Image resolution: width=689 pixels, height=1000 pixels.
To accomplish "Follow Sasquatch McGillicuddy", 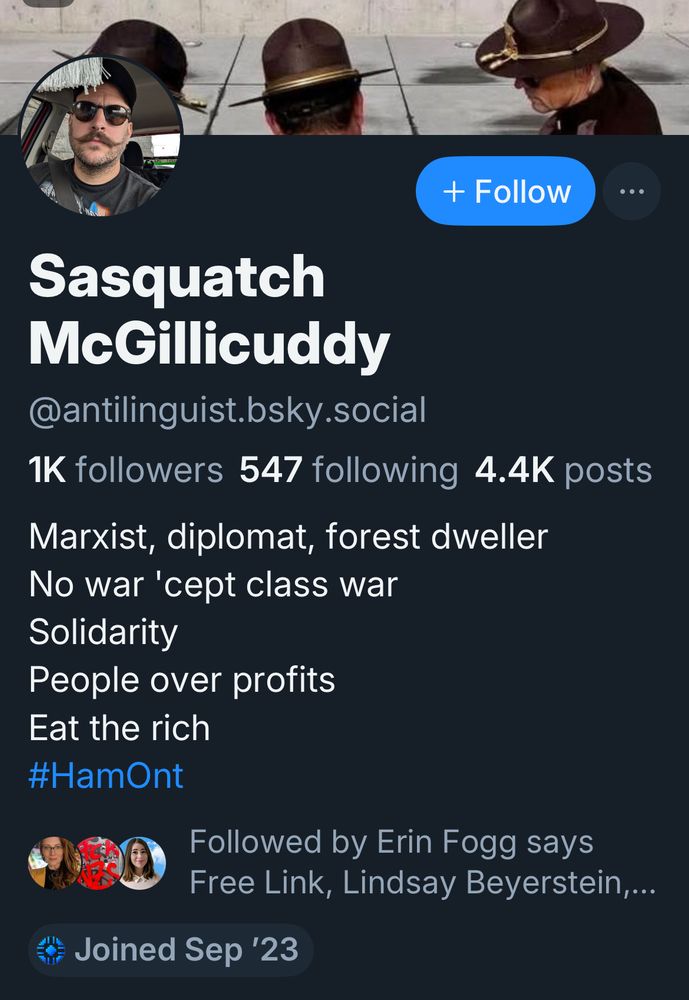I will click(x=505, y=191).
